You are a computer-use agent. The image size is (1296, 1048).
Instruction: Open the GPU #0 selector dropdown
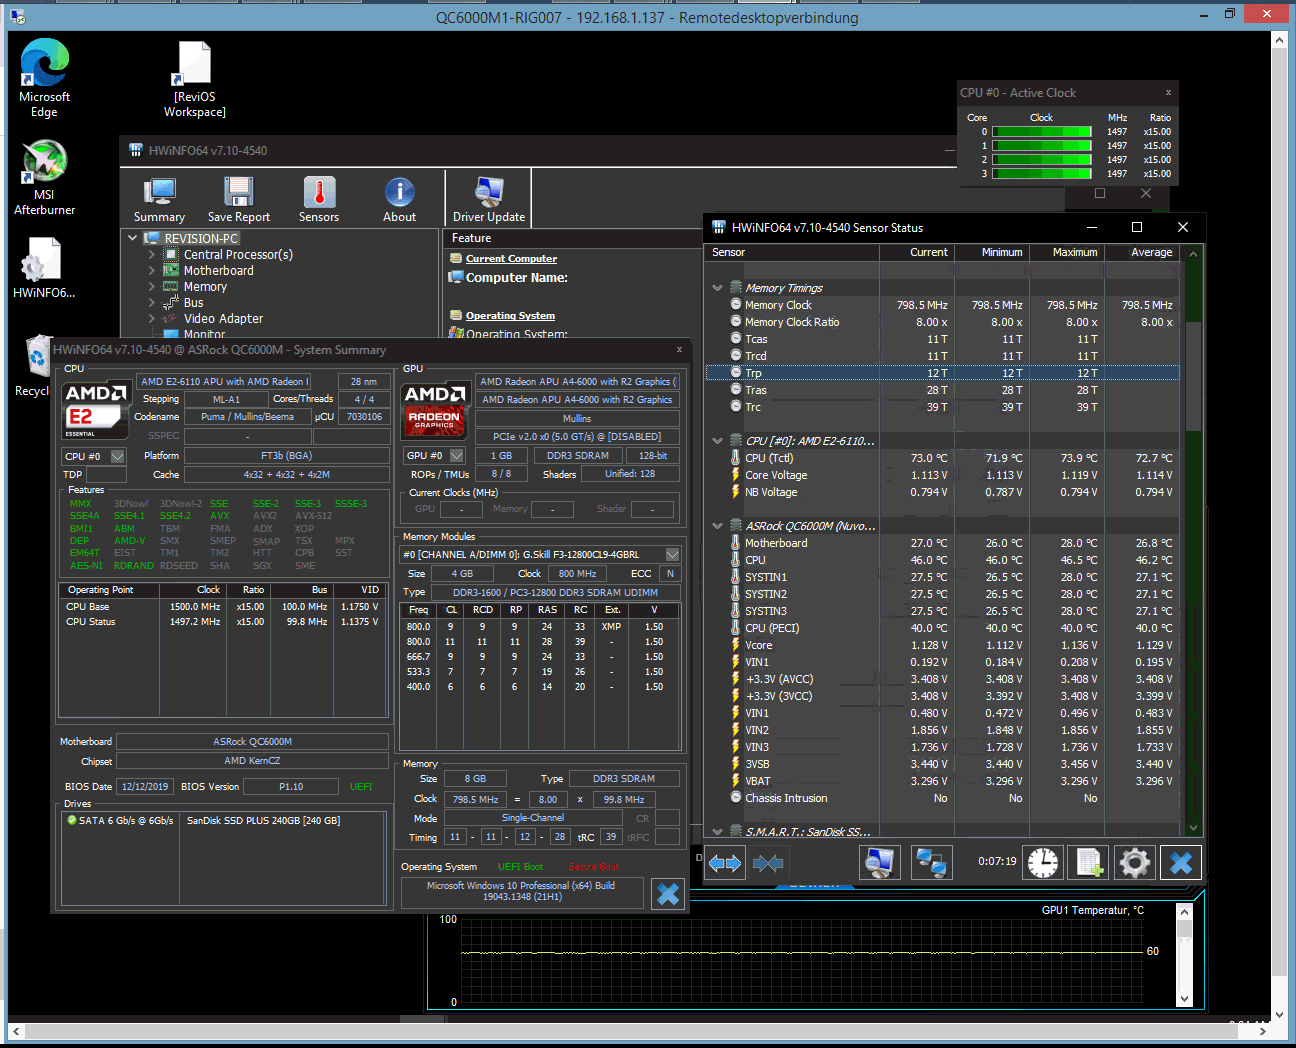[457, 456]
